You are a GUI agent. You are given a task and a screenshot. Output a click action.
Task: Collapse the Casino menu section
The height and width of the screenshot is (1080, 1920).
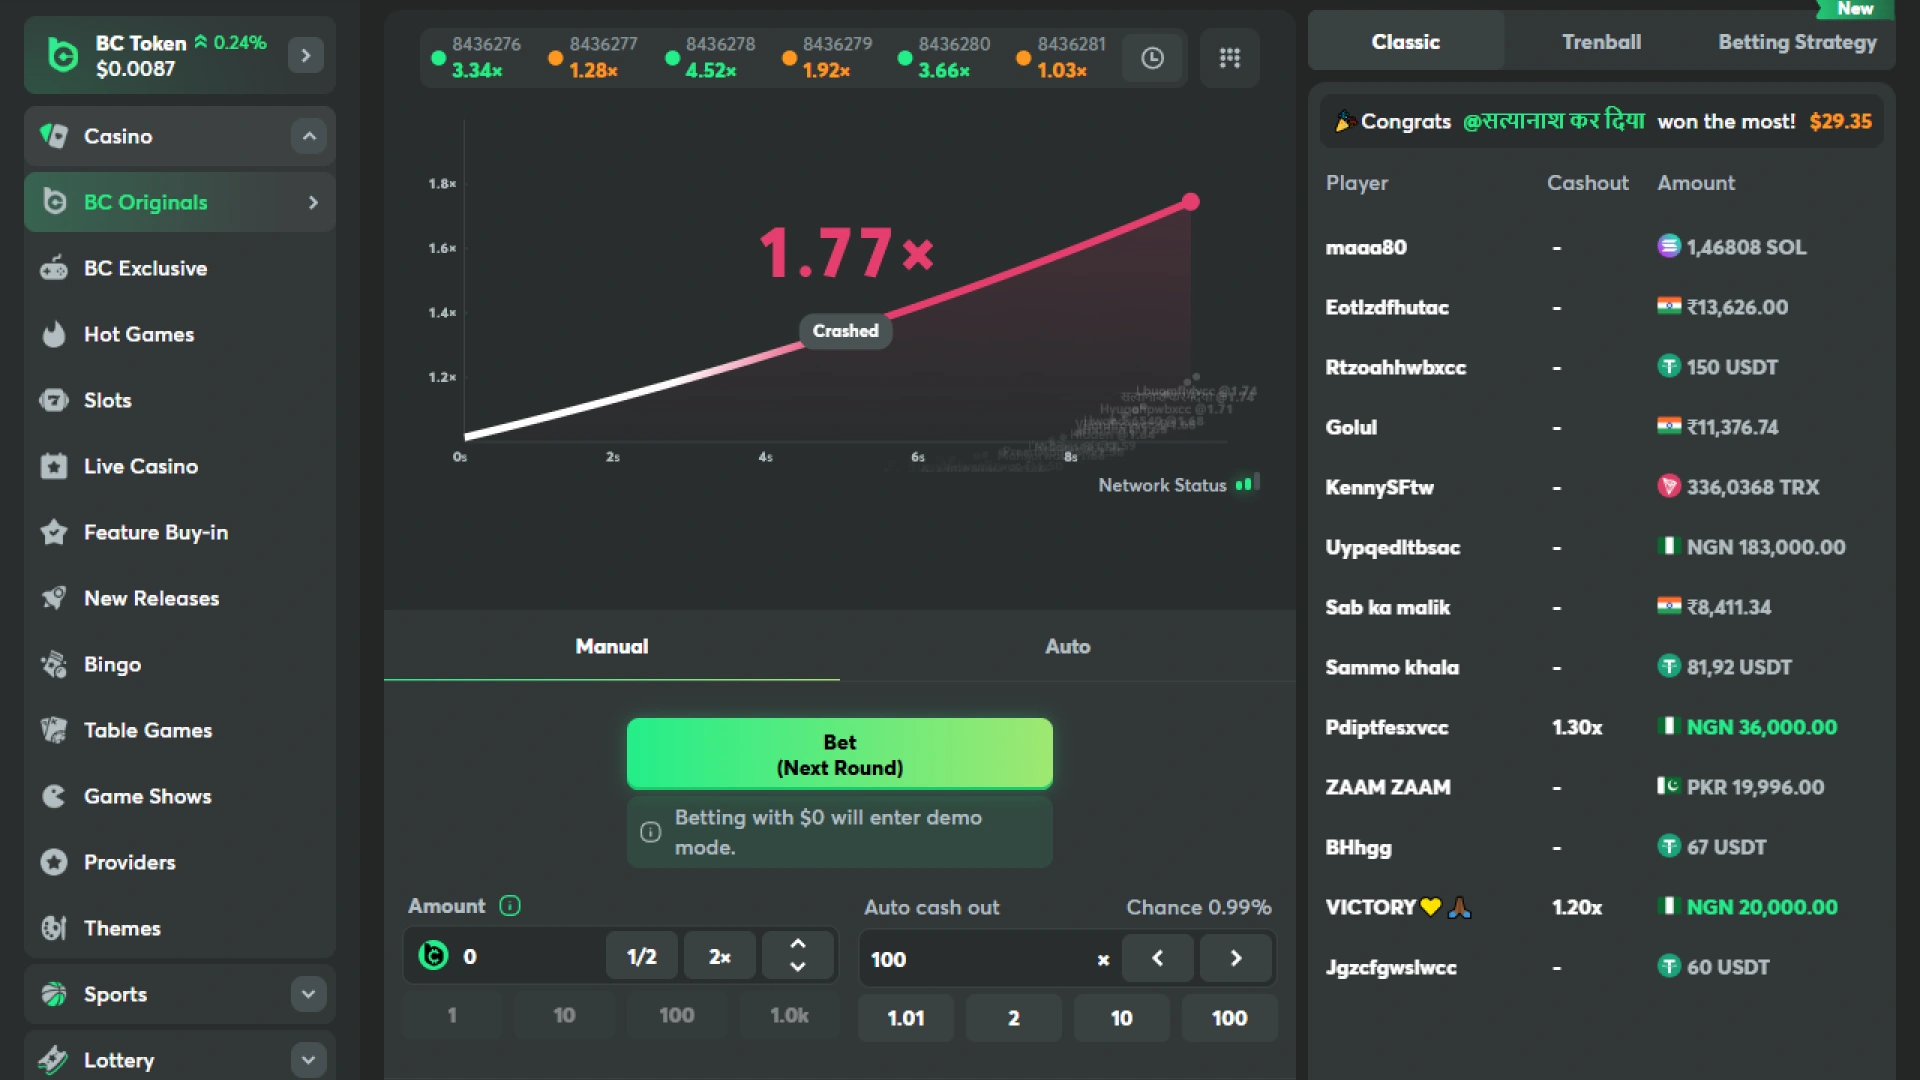(x=309, y=136)
